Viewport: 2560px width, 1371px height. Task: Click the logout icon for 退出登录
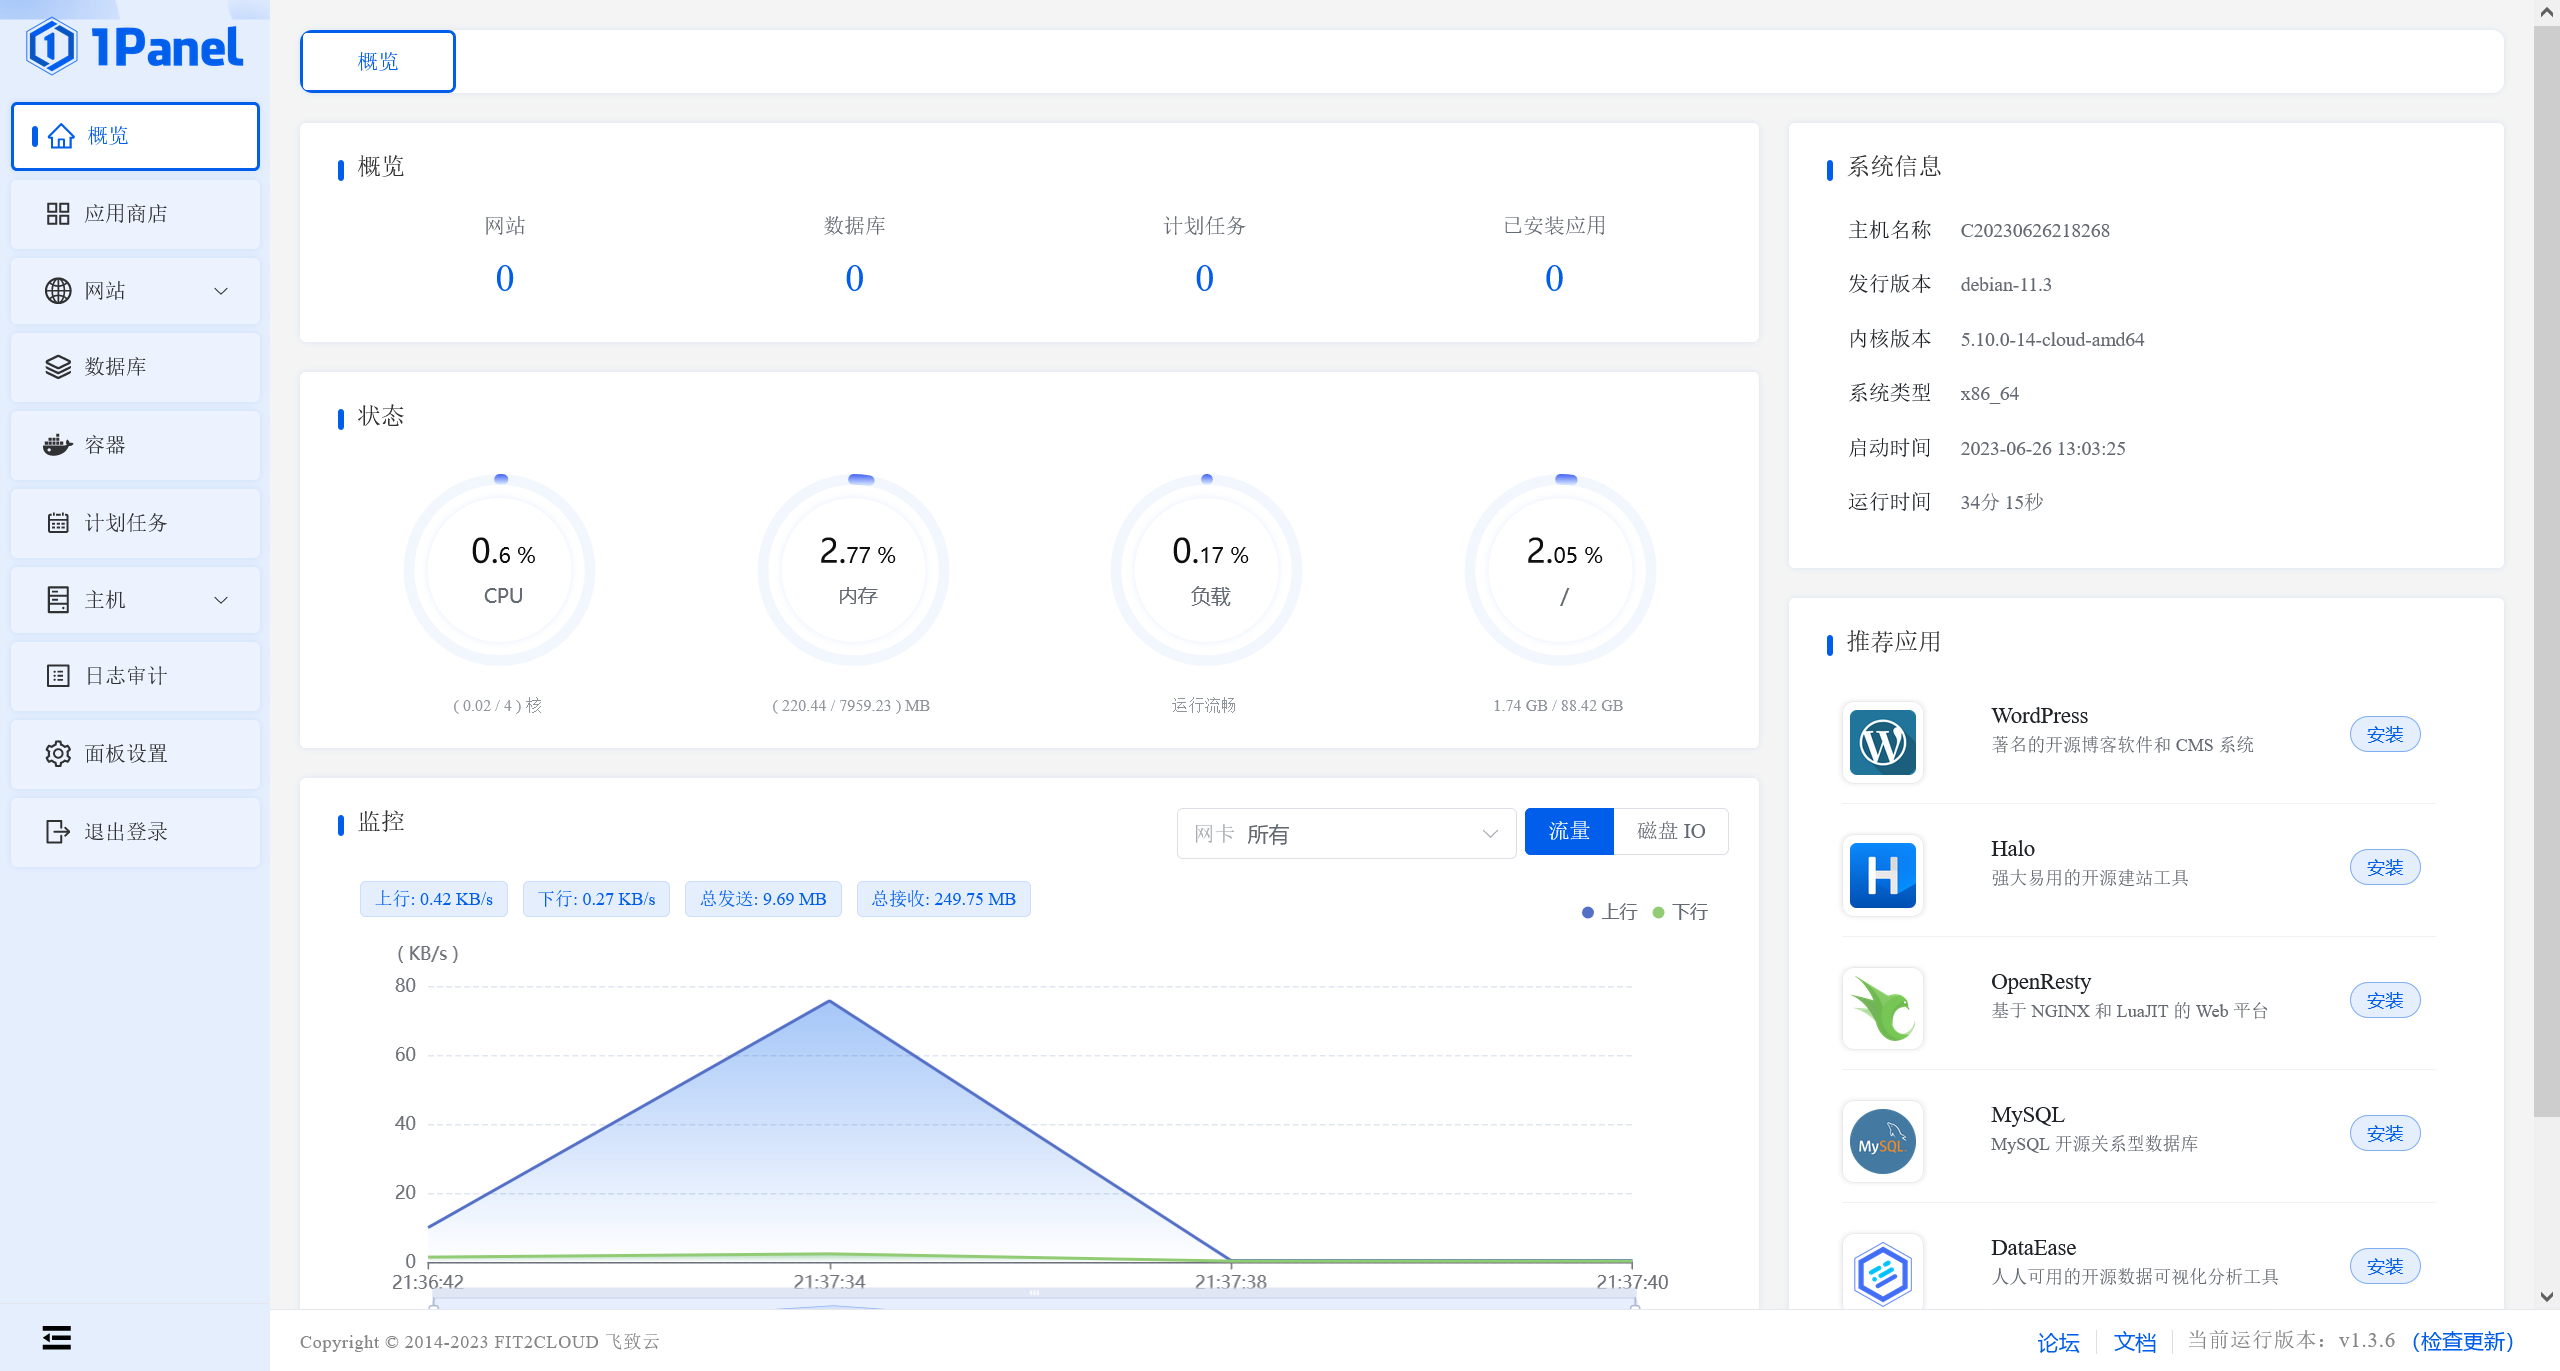tap(58, 832)
